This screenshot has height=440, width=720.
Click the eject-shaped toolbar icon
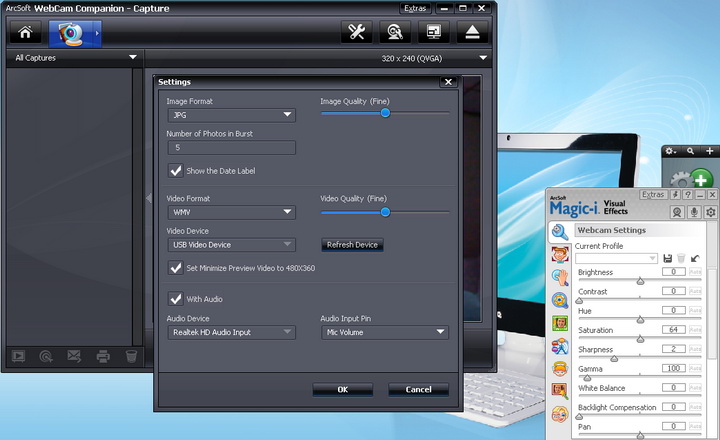472,33
